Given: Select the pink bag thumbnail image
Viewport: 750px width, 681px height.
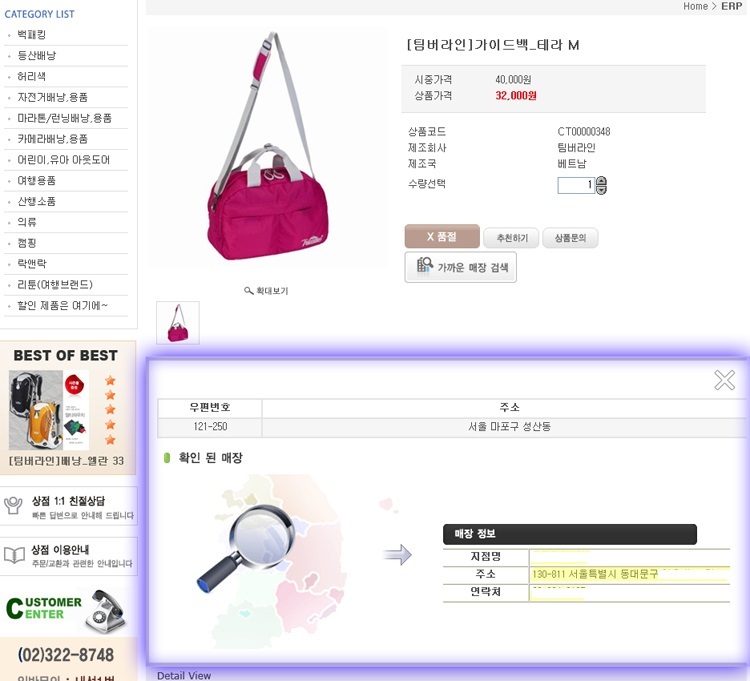Looking at the screenshot, I should (x=178, y=323).
